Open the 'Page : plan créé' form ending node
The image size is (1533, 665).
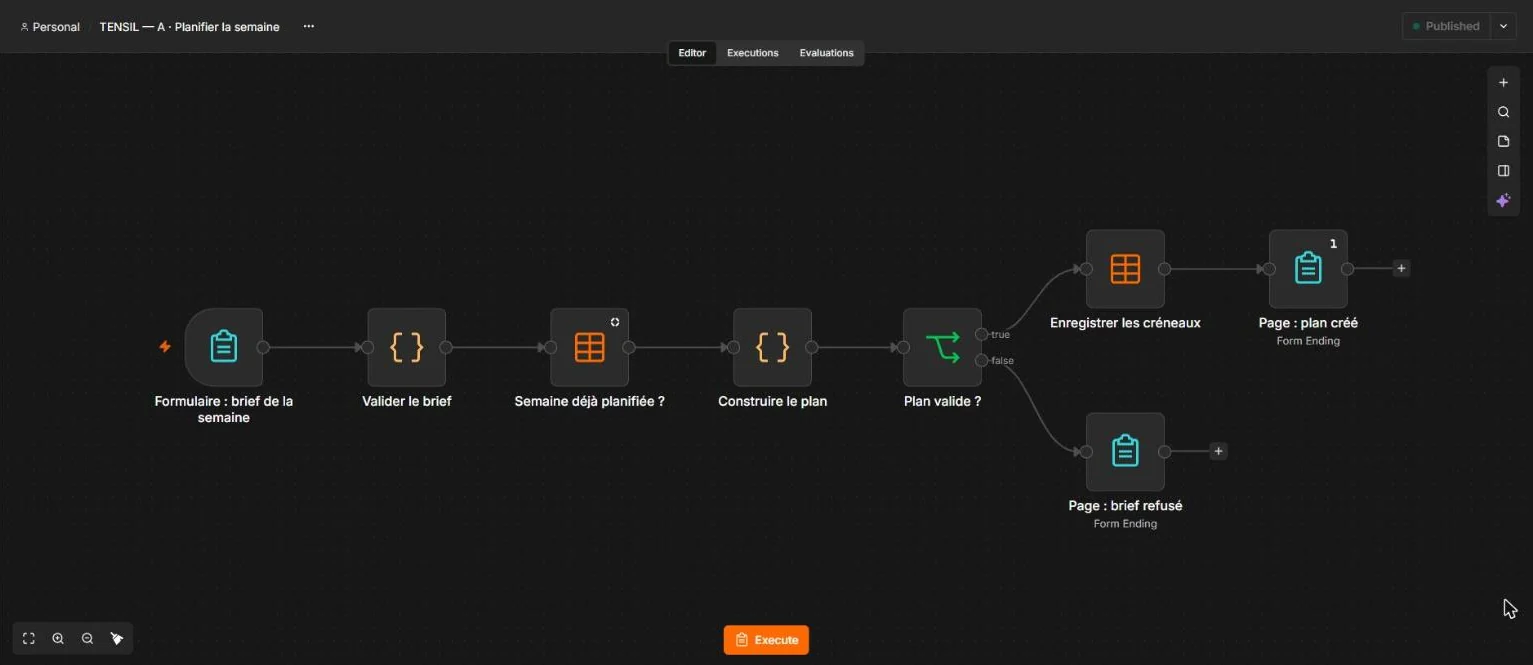1308,269
